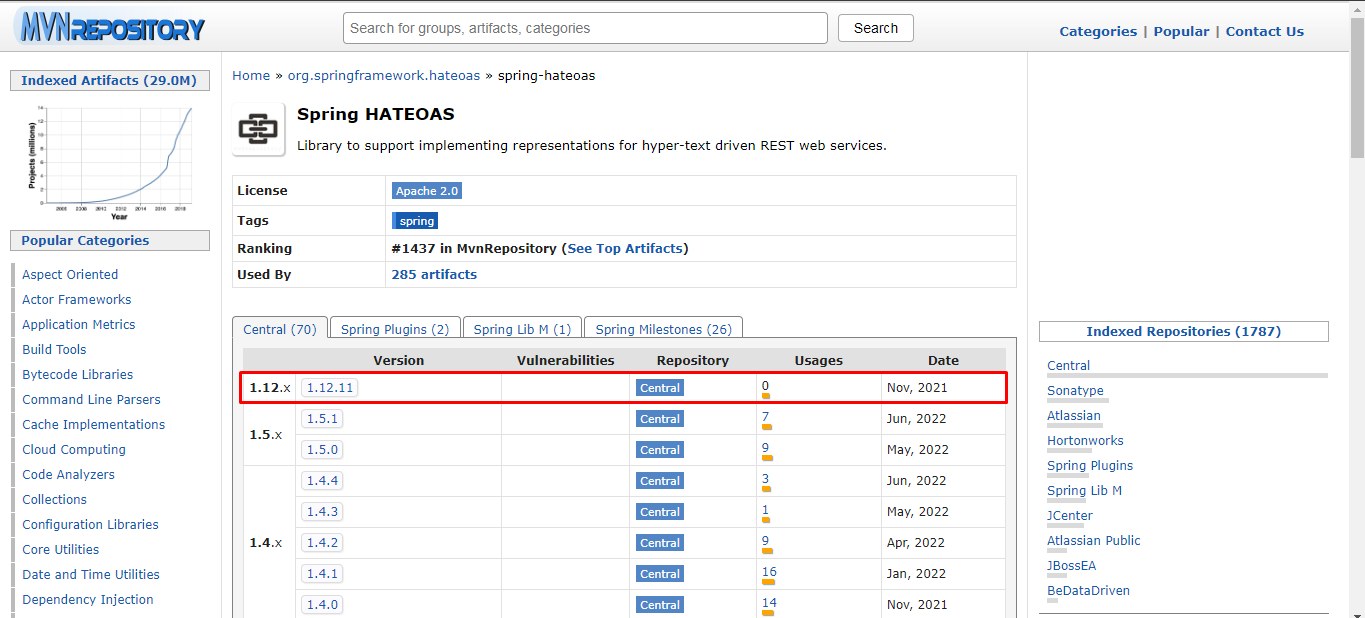Open the Popular link in header
Screen dimensions: 1365x618
coord(1181,31)
